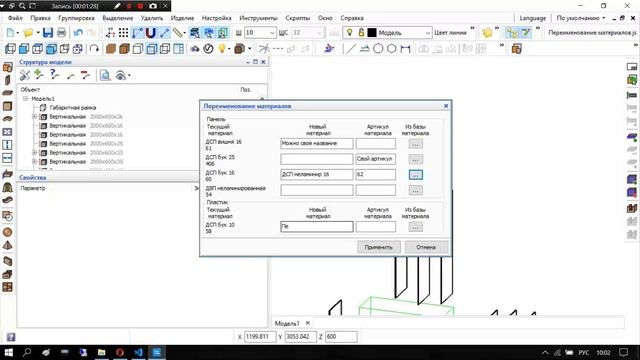The image size is (640, 360).
Task: Click new material field containing ДСП неламинир 16
Action: [317, 174]
